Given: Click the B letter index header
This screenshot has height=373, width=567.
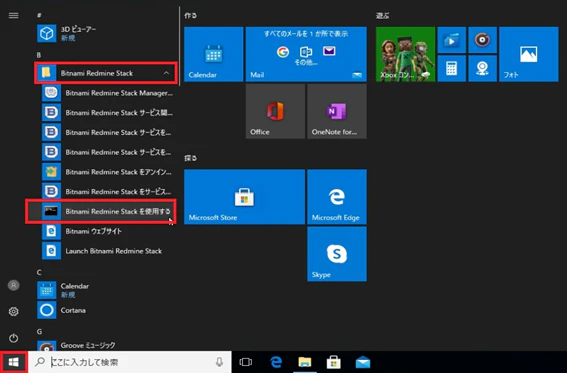Looking at the screenshot, I should (x=39, y=55).
